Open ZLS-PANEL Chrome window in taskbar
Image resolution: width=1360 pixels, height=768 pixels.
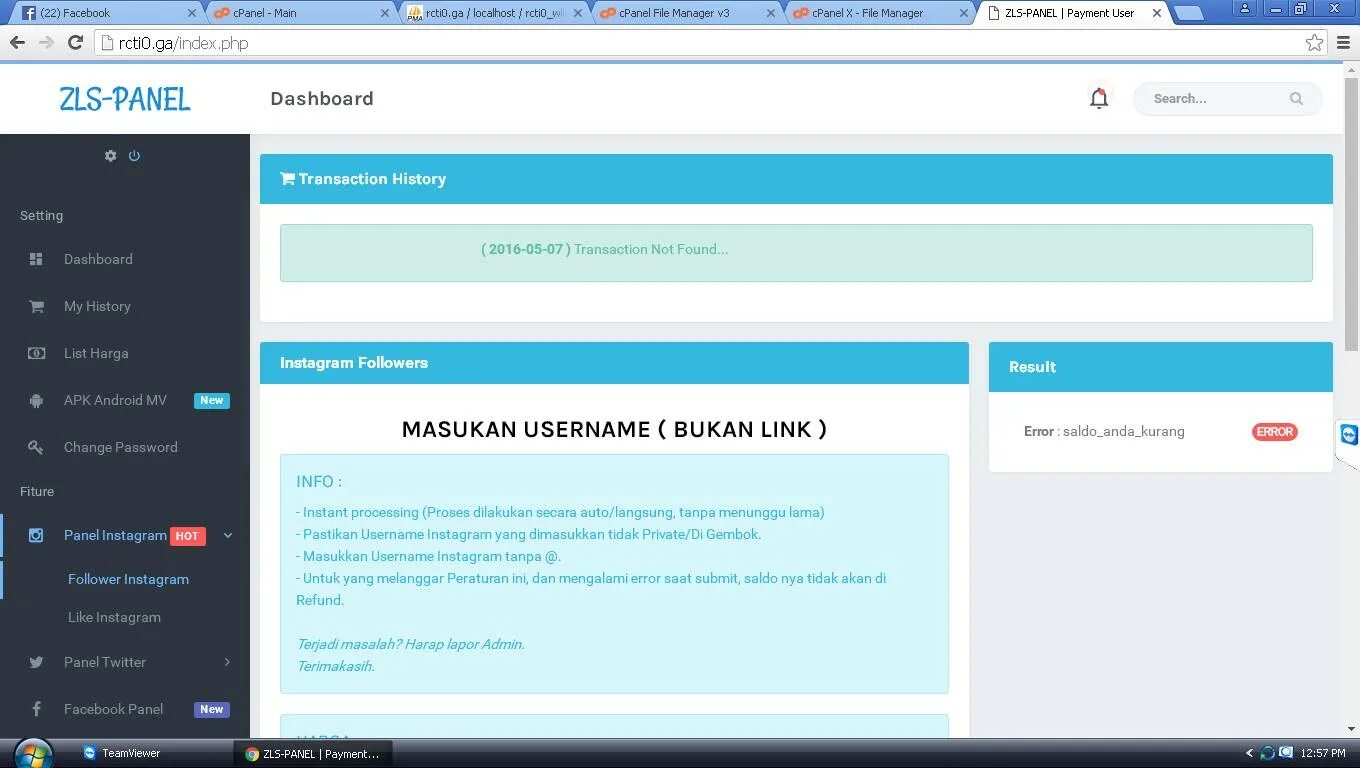click(313, 754)
